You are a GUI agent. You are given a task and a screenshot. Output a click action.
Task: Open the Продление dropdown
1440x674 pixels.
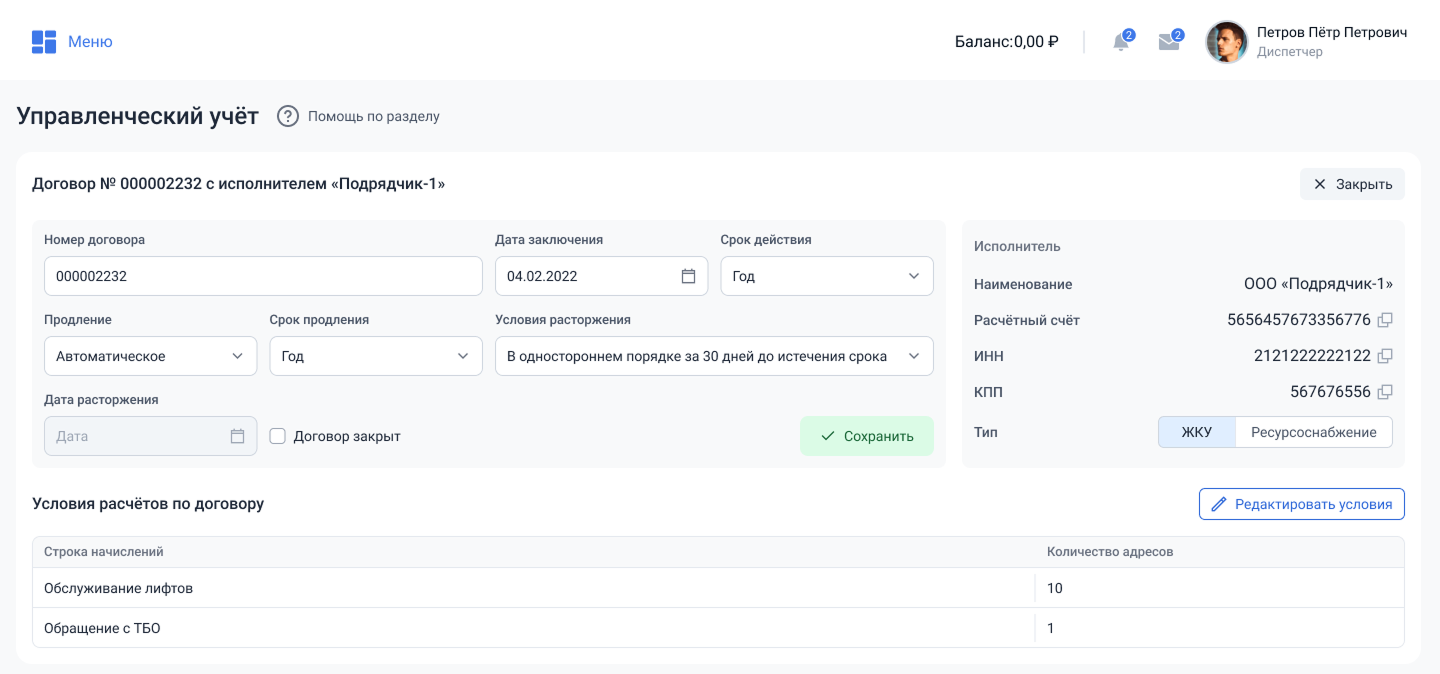(150, 356)
